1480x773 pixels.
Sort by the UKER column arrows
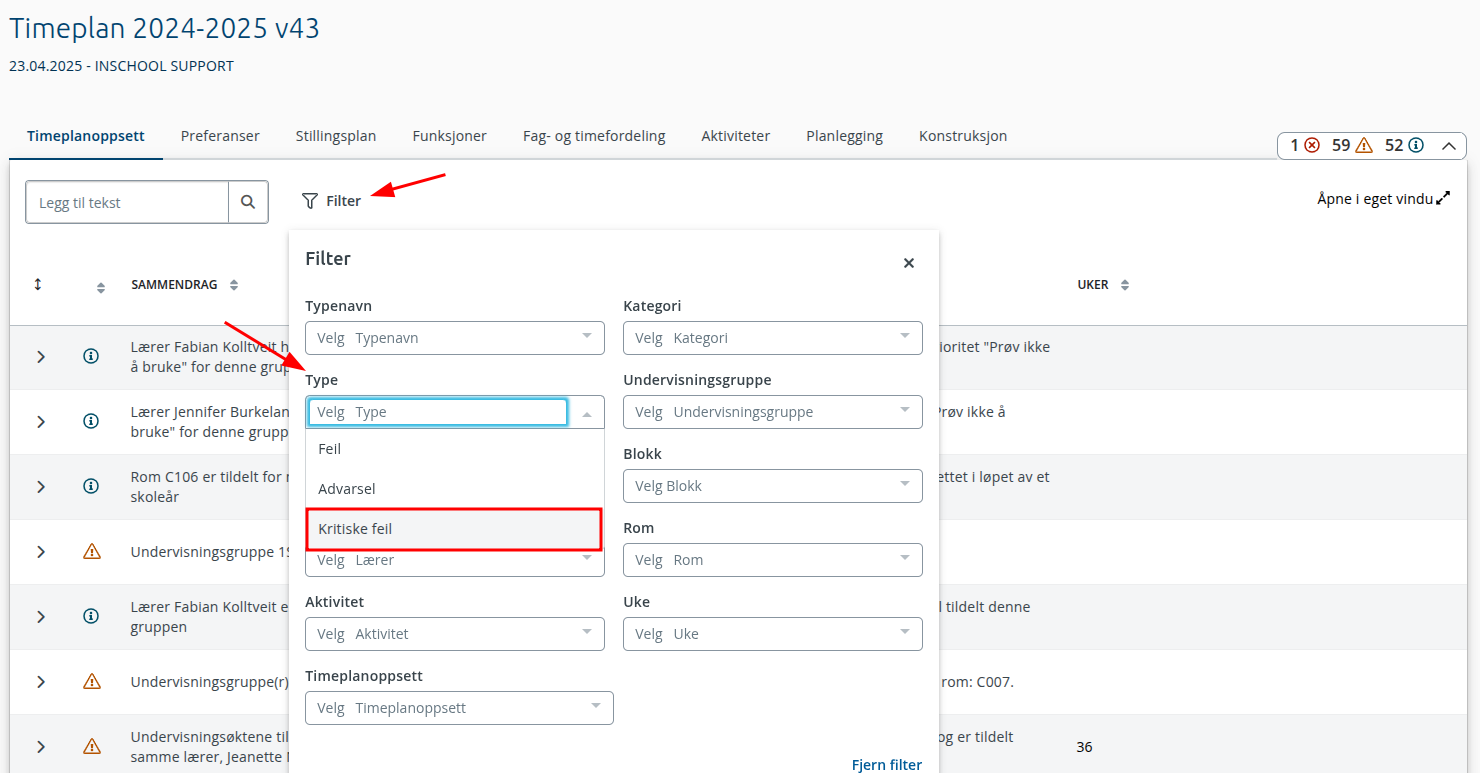tap(1125, 285)
